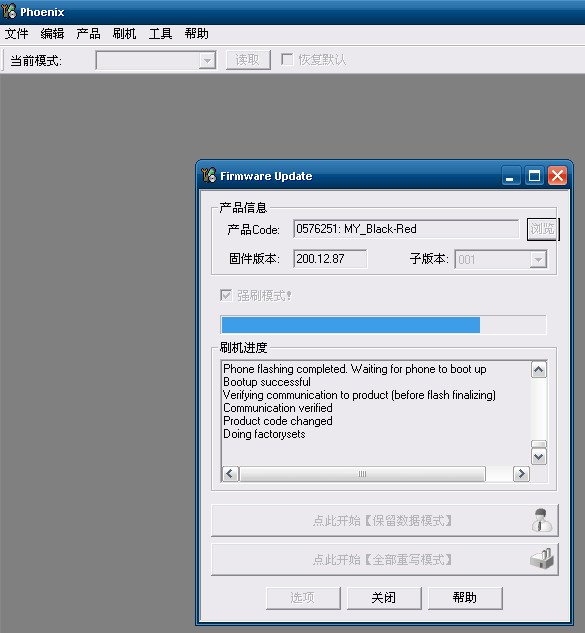
Task: Click the Firmware Update dialog title icon
Action: [209, 175]
